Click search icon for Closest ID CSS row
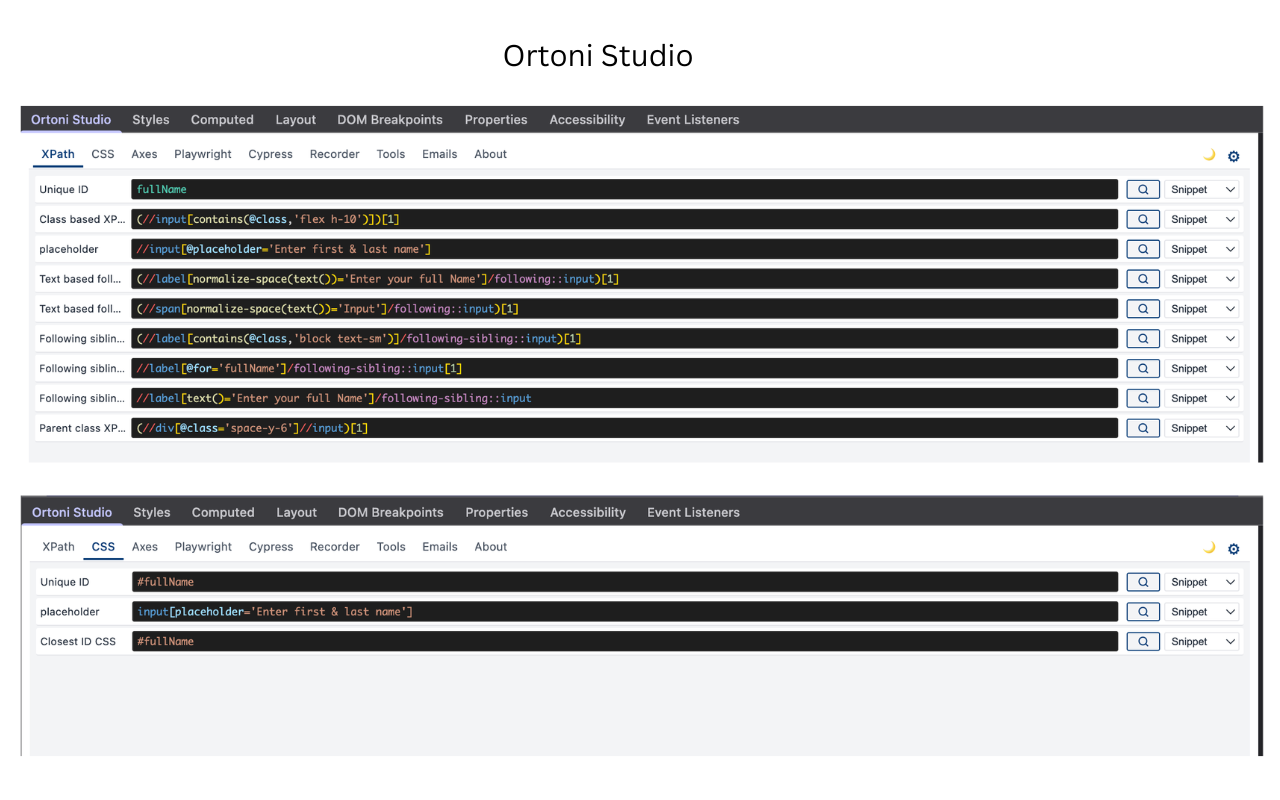 (1143, 642)
